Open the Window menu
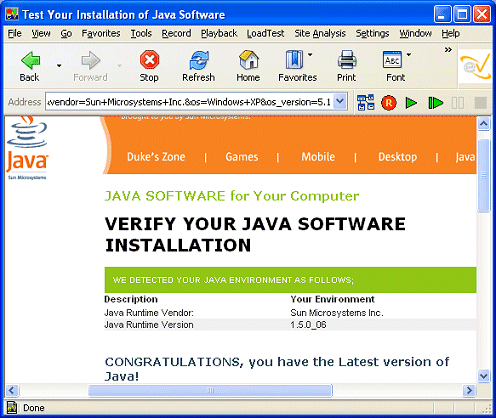The height and width of the screenshot is (418, 496). point(416,33)
